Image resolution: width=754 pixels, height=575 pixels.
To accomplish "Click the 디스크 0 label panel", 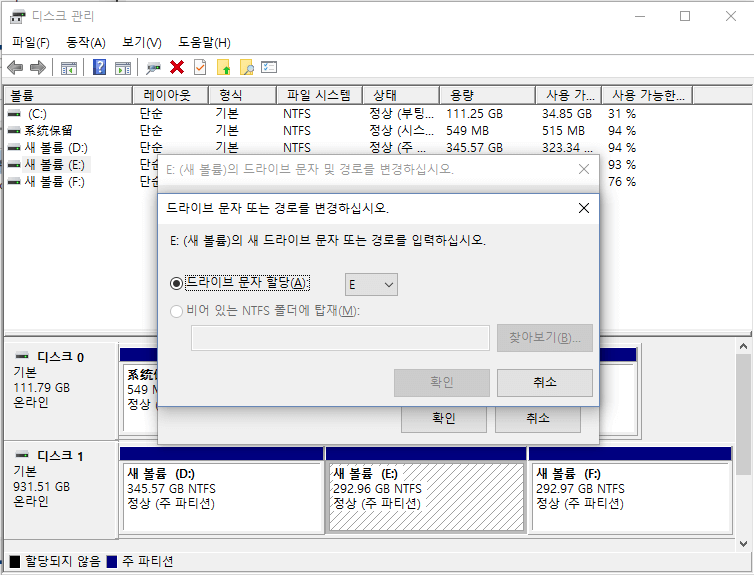I will tap(61, 391).
